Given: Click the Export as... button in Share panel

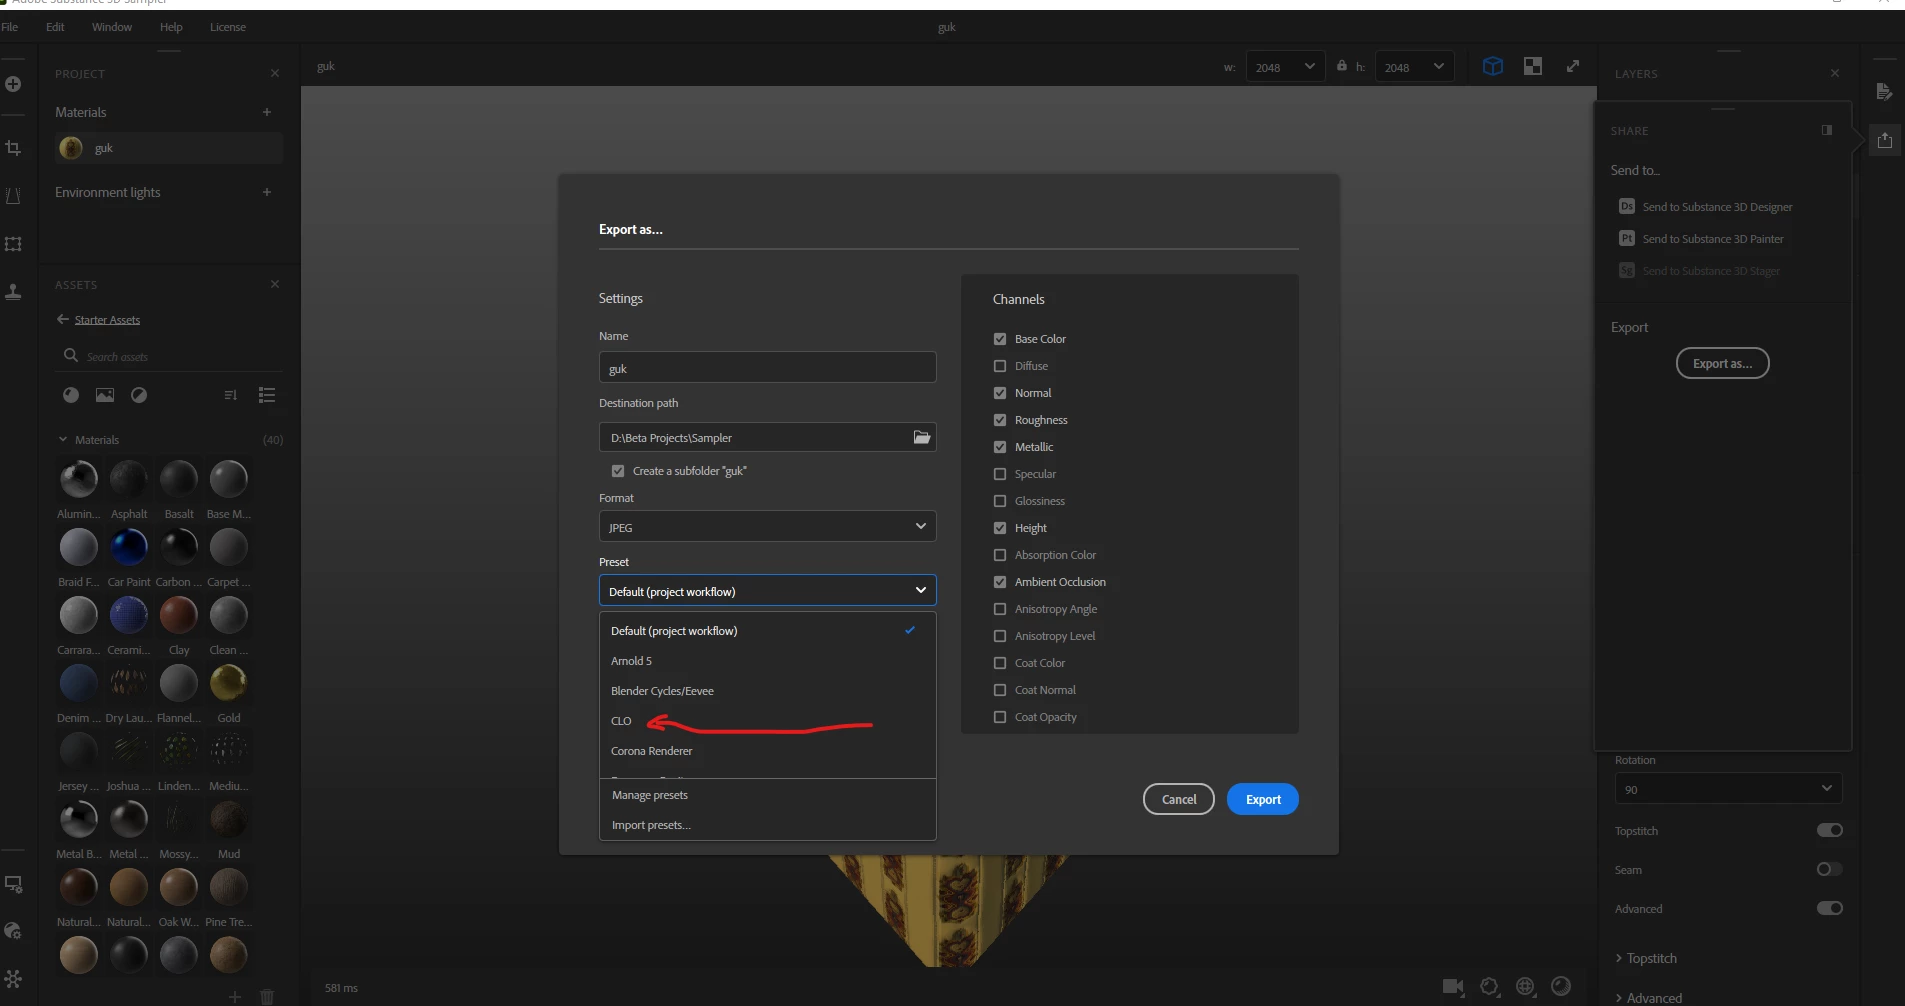Looking at the screenshot, I should 1722,363.
